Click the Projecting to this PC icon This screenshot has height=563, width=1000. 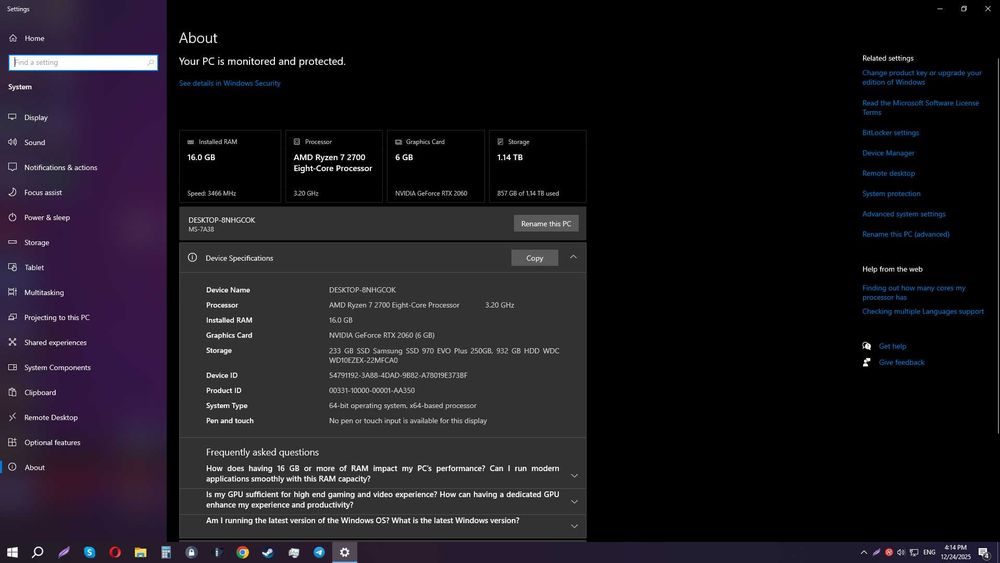tap(12, 317)
